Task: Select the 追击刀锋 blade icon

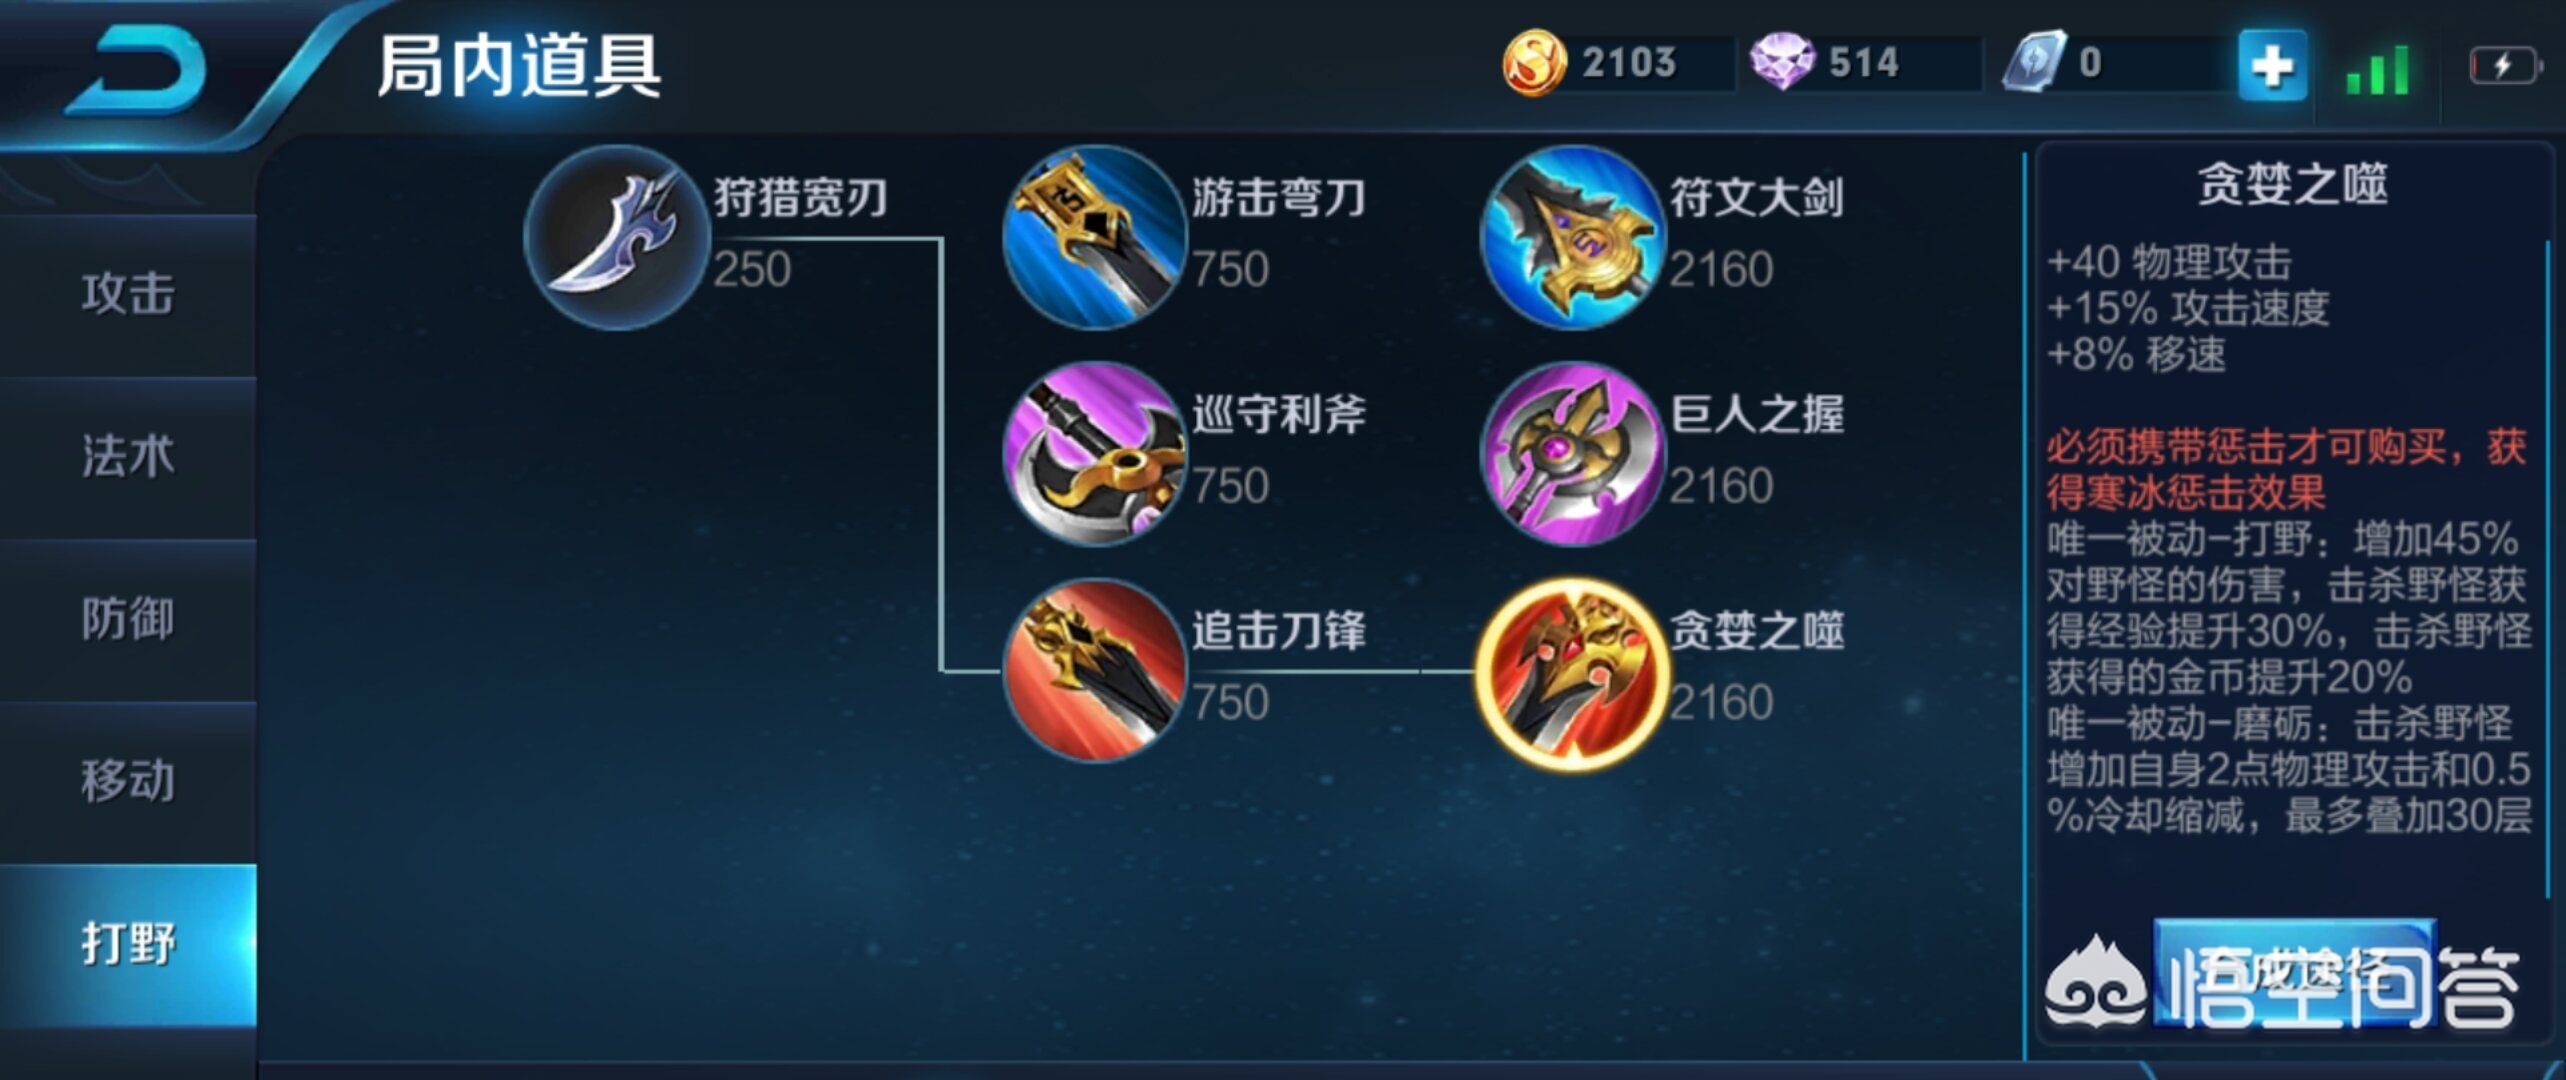Action: click(x=1095, y=671)
